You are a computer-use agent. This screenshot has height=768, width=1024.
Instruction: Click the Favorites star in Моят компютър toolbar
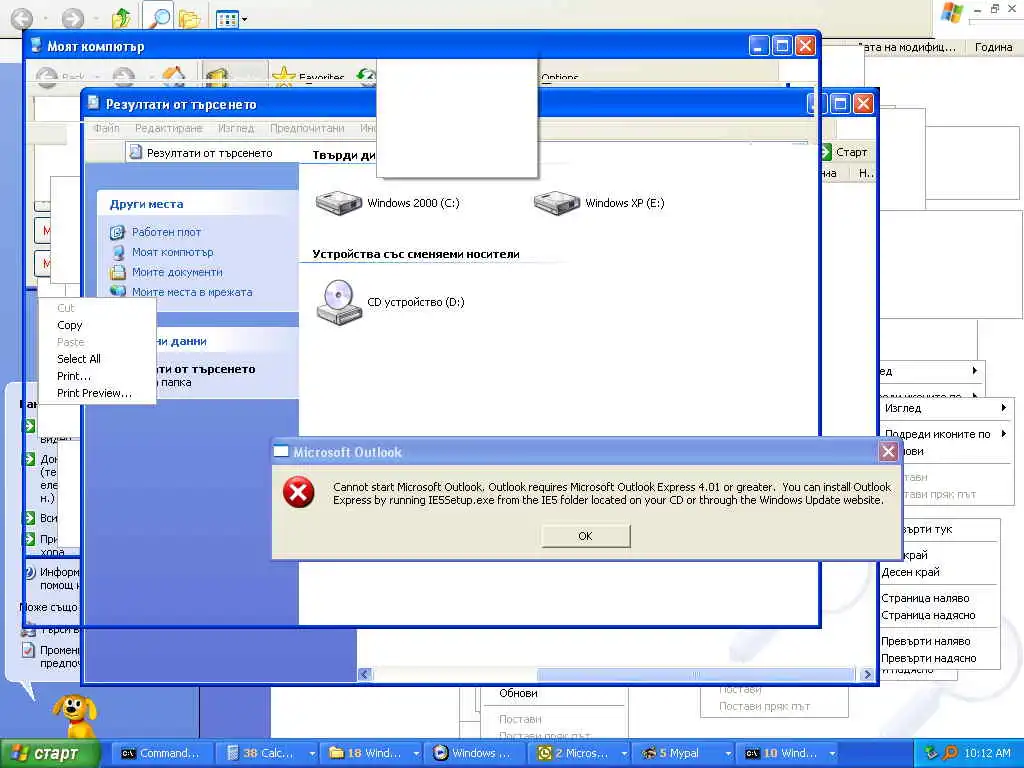pos(283,76)
